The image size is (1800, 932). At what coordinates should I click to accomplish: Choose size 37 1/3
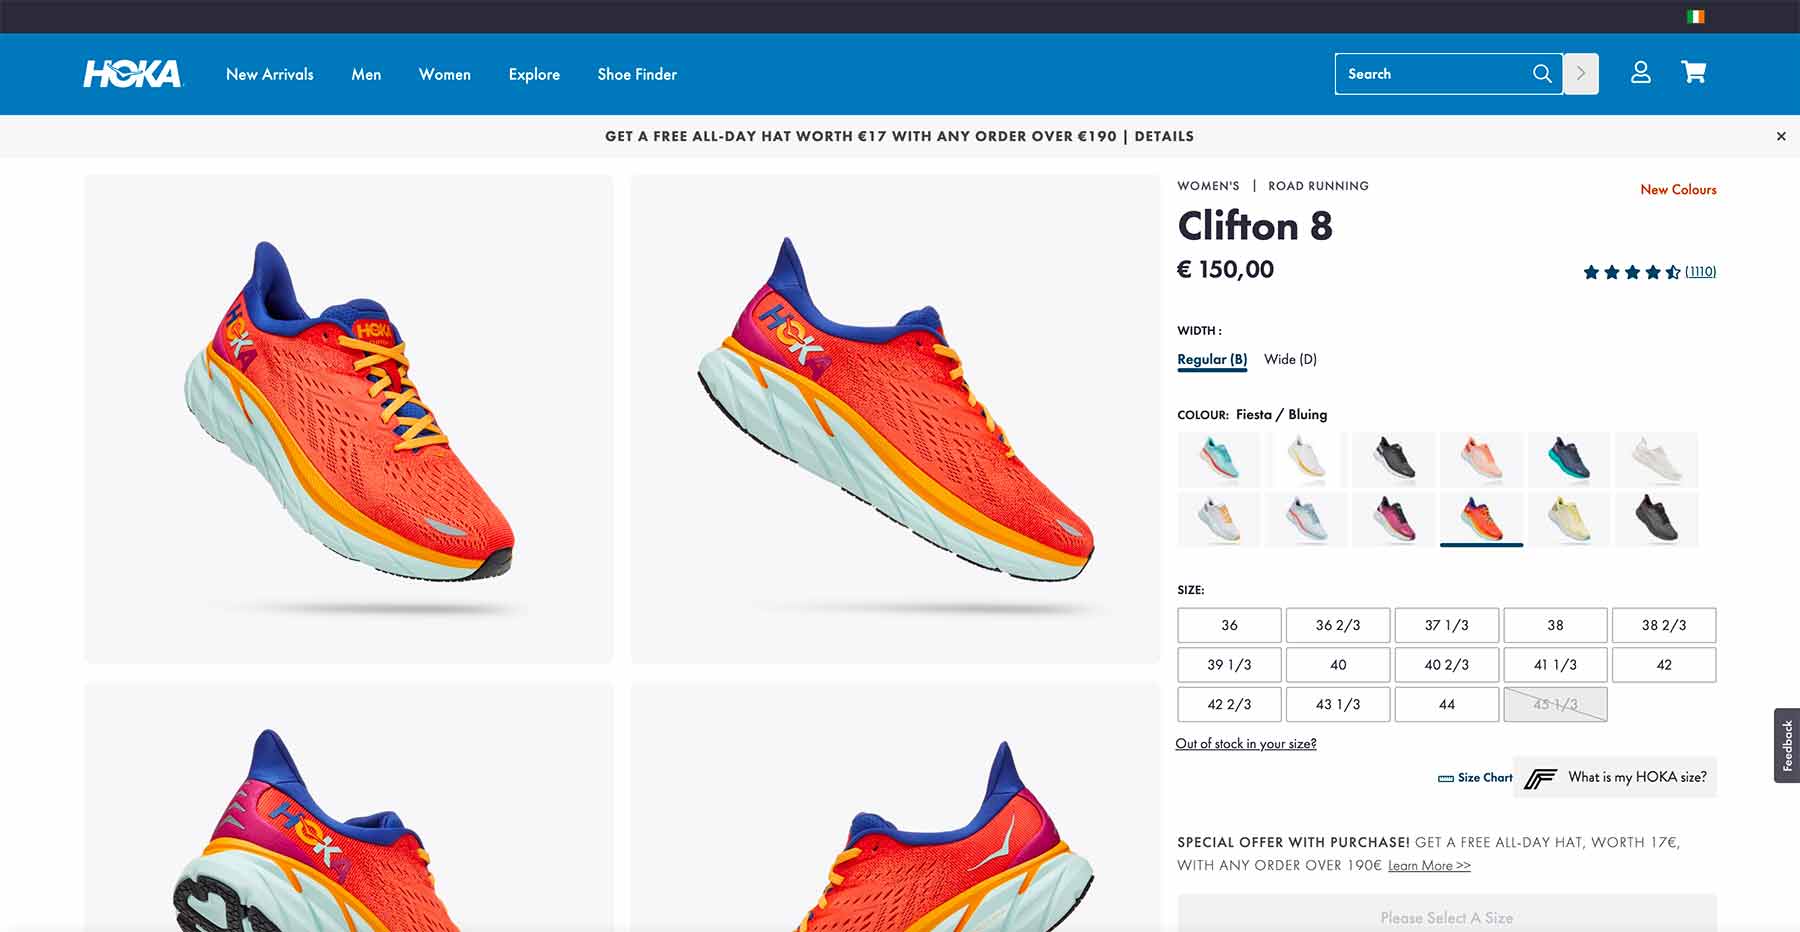tap(1447, 625)
